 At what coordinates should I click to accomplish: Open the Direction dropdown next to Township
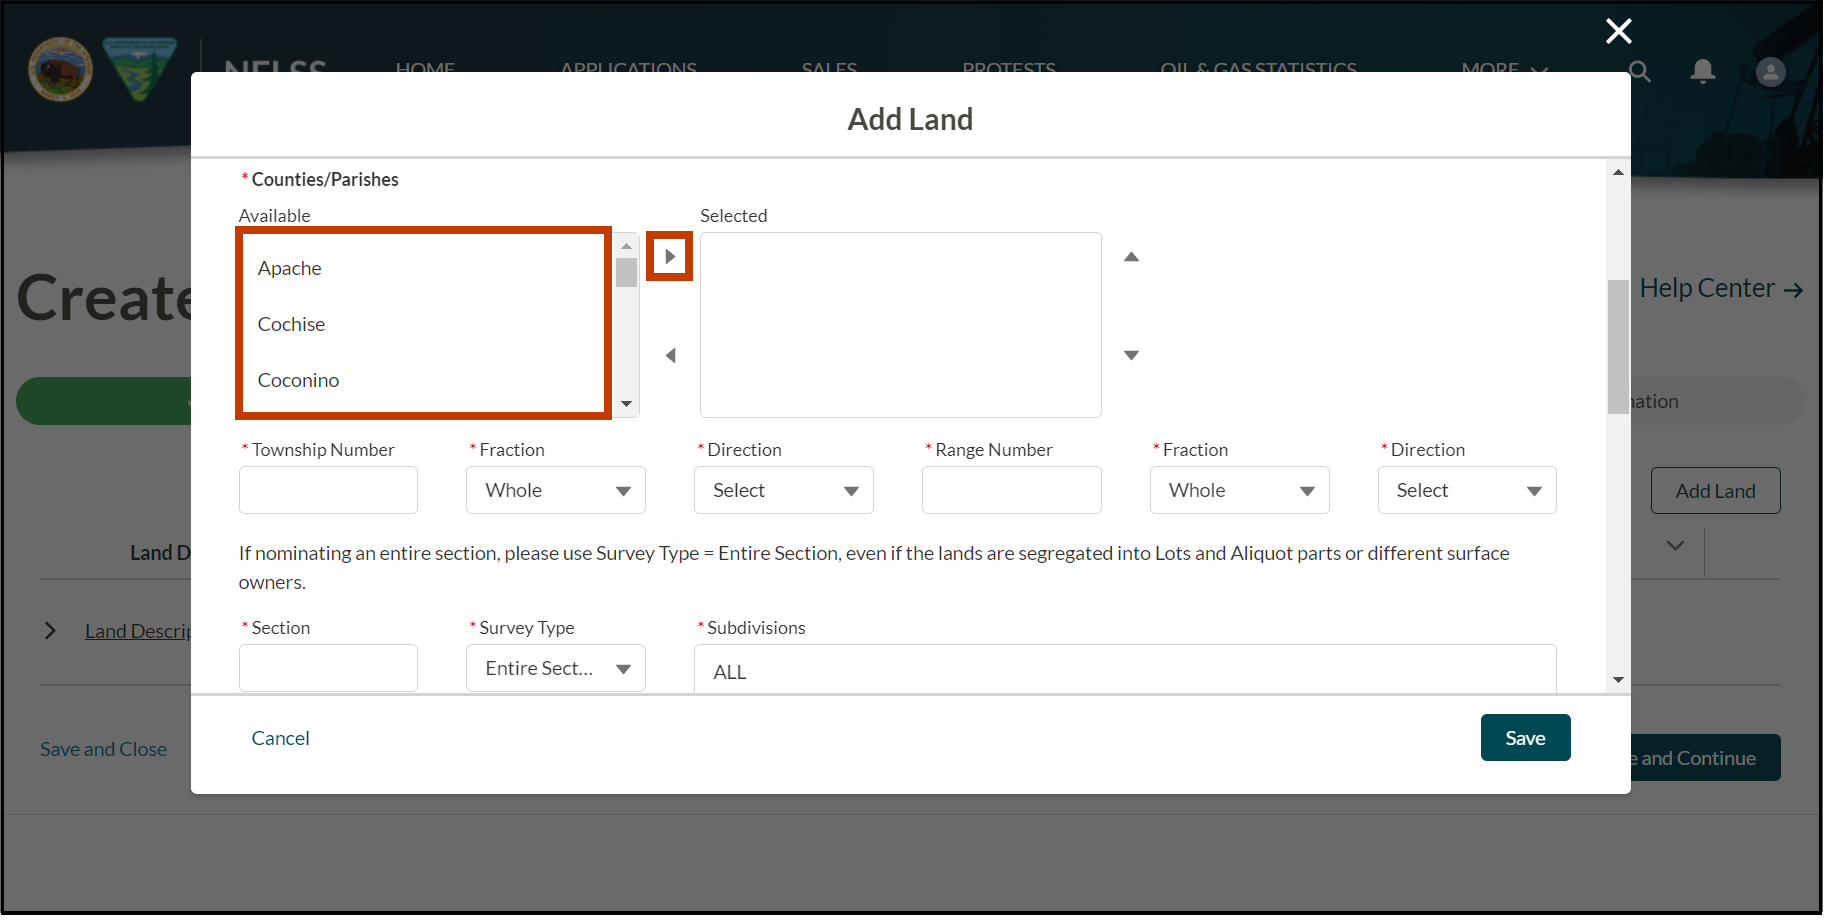[x=783, y=490]
